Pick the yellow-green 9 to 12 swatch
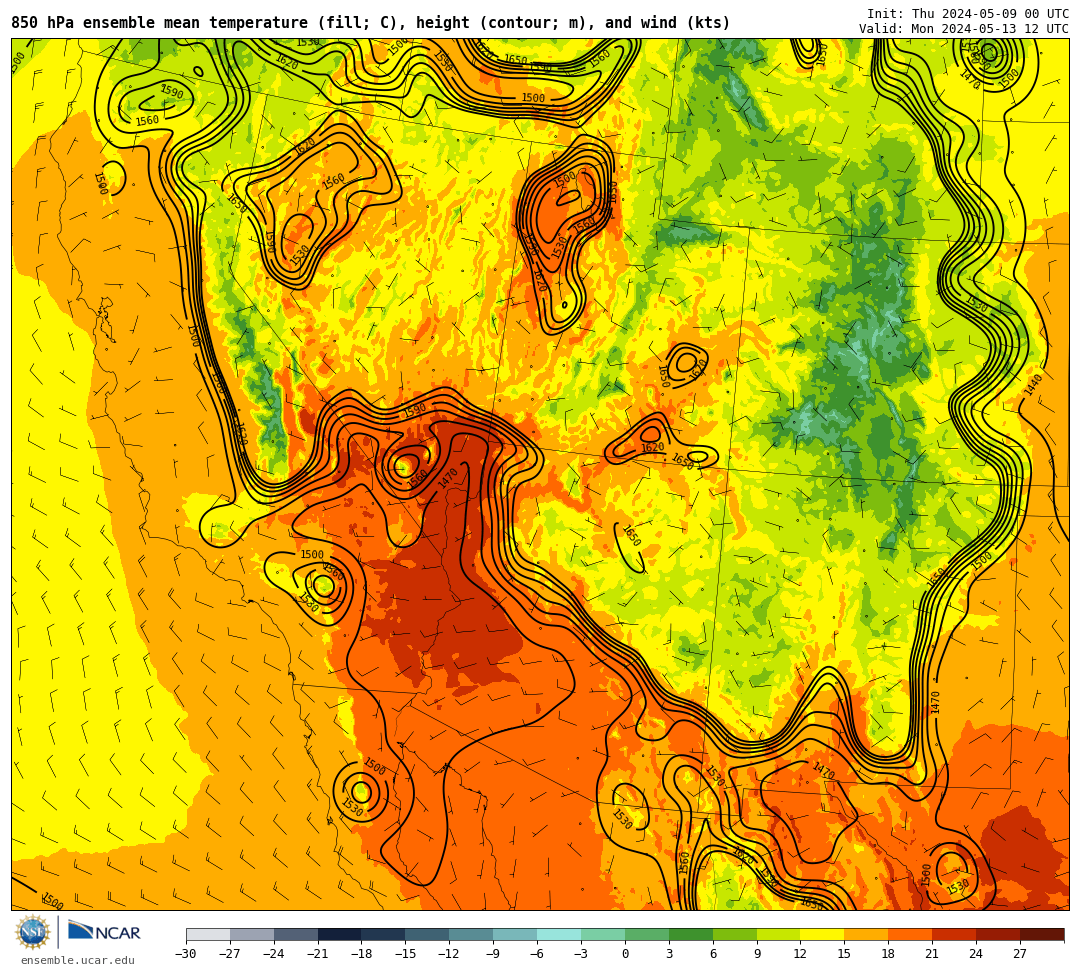Image resolution: width=1080 pixels, height=973 pixels. 779,934
